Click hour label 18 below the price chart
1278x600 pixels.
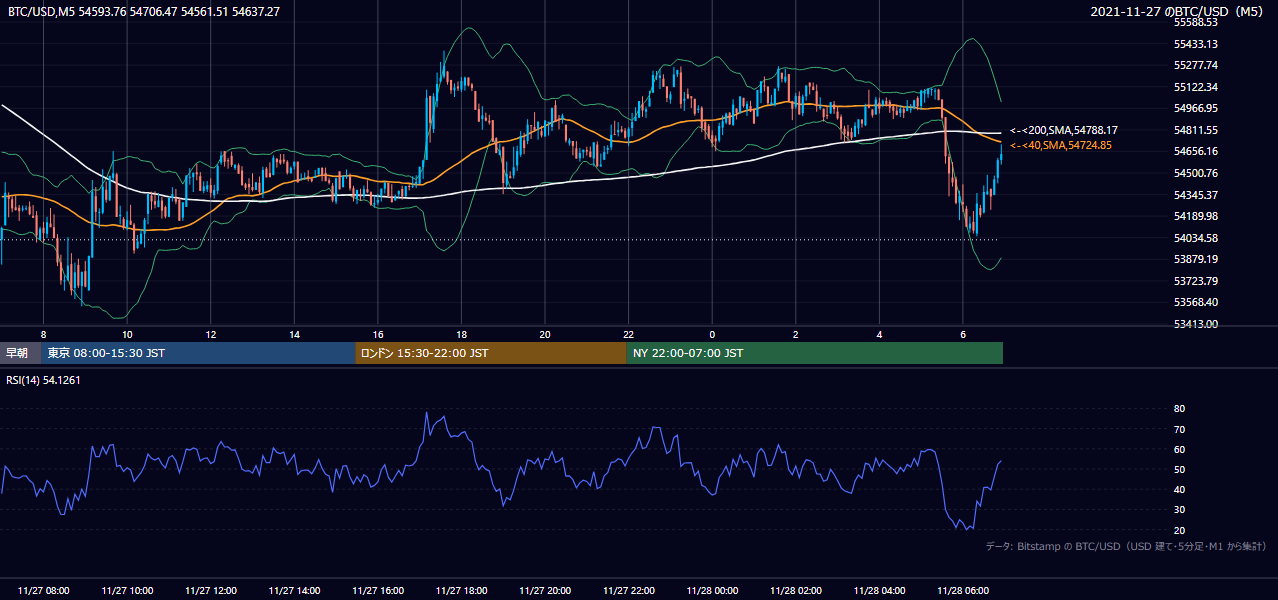pos(461,334)
